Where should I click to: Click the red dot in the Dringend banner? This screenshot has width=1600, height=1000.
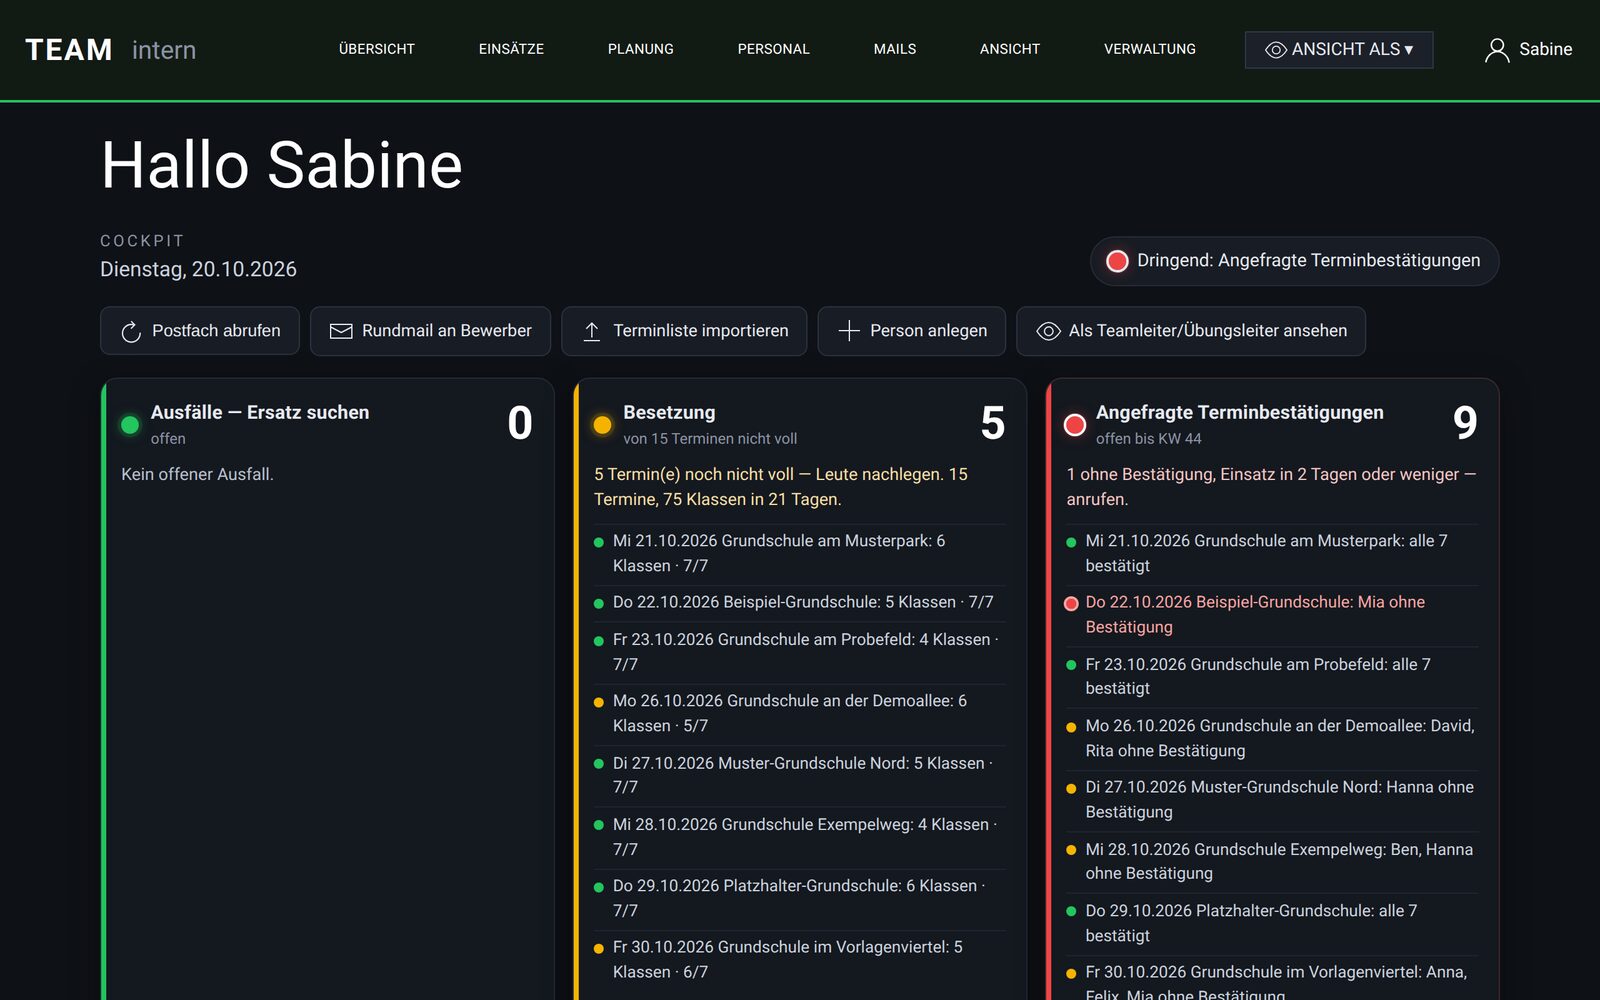(x=1117, y=261)
